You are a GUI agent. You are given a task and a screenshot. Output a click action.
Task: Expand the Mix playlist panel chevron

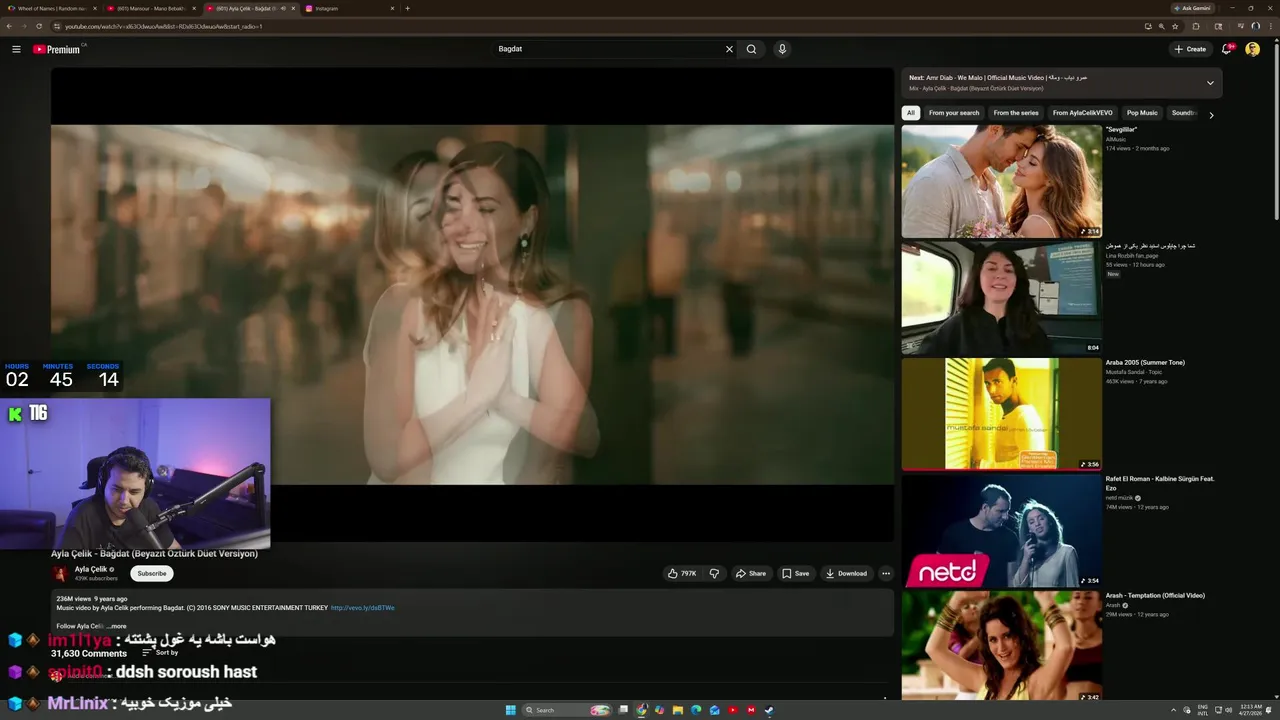pyautogui.click(x=1210, y=83)
